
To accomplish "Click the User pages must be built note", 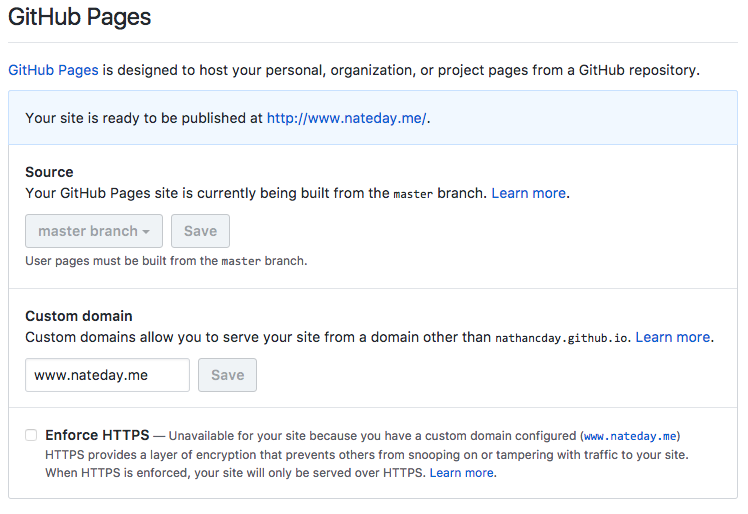I will (x=166, y=261).
